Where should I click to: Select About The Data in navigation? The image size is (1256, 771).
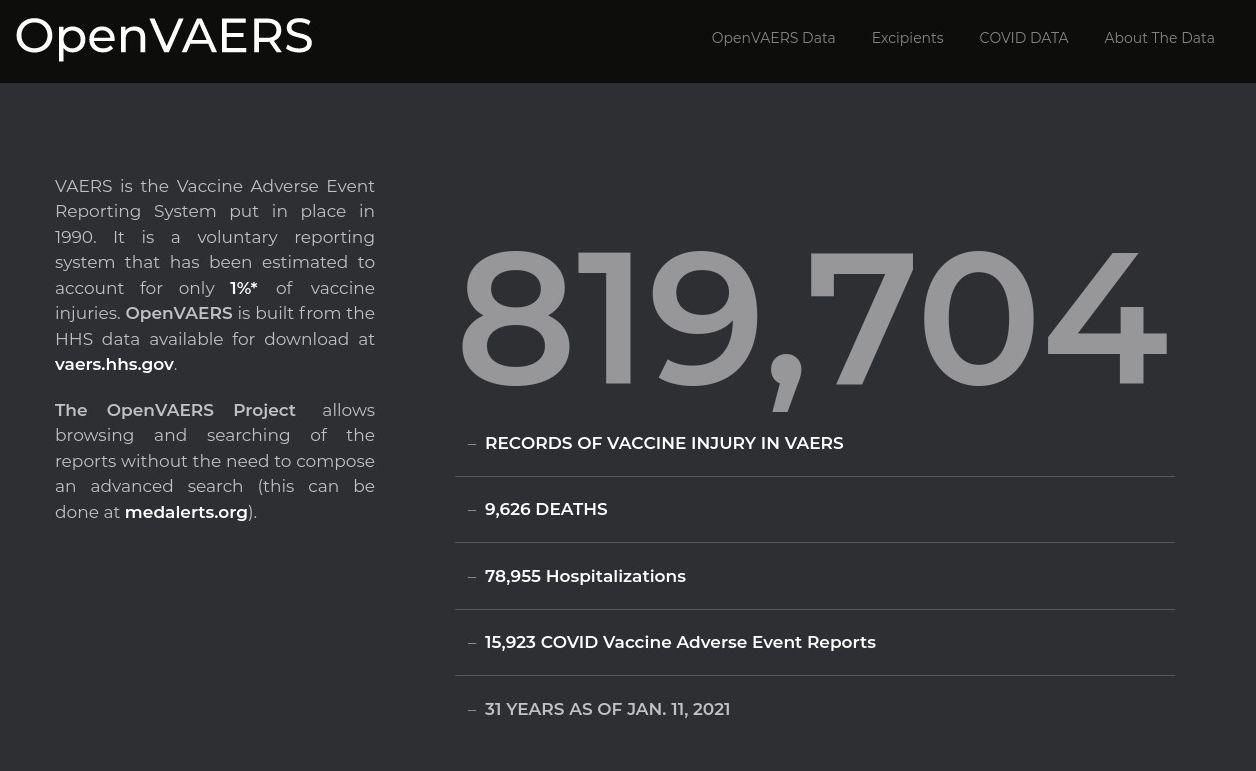pyautogui.click(x=1159, y=38)
